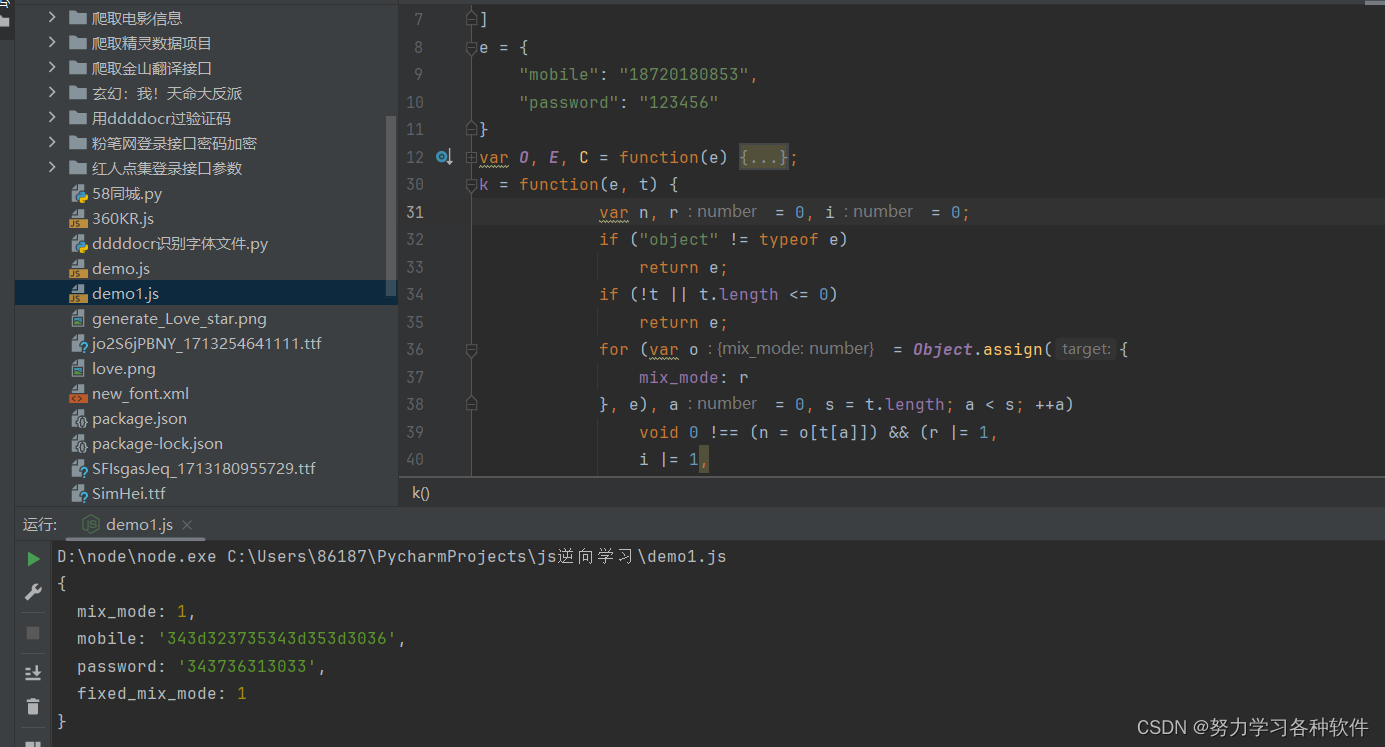The width and height of the screenshot is (1385, 747).
Task: Select file love.png in project tree
Action: 124,368
